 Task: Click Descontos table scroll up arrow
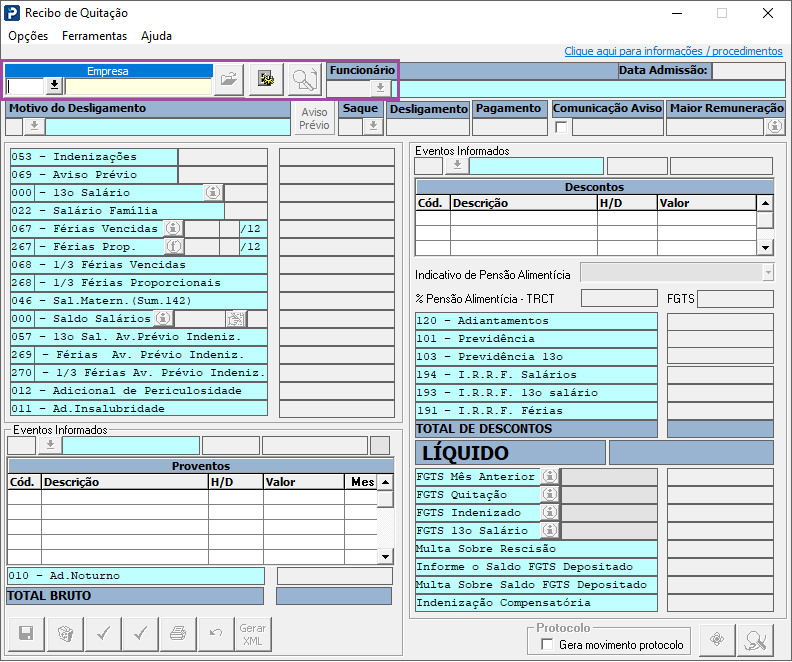765,203
